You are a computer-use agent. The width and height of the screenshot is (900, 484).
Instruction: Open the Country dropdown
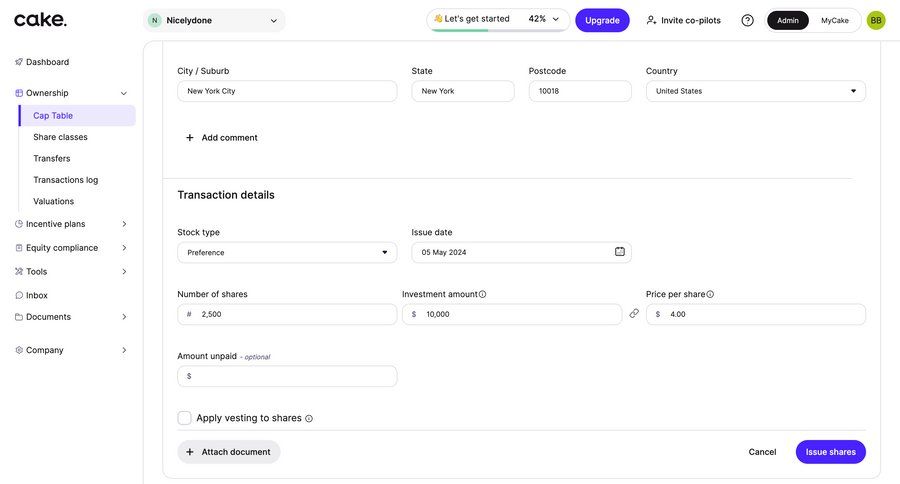click(x=755, y=91)
